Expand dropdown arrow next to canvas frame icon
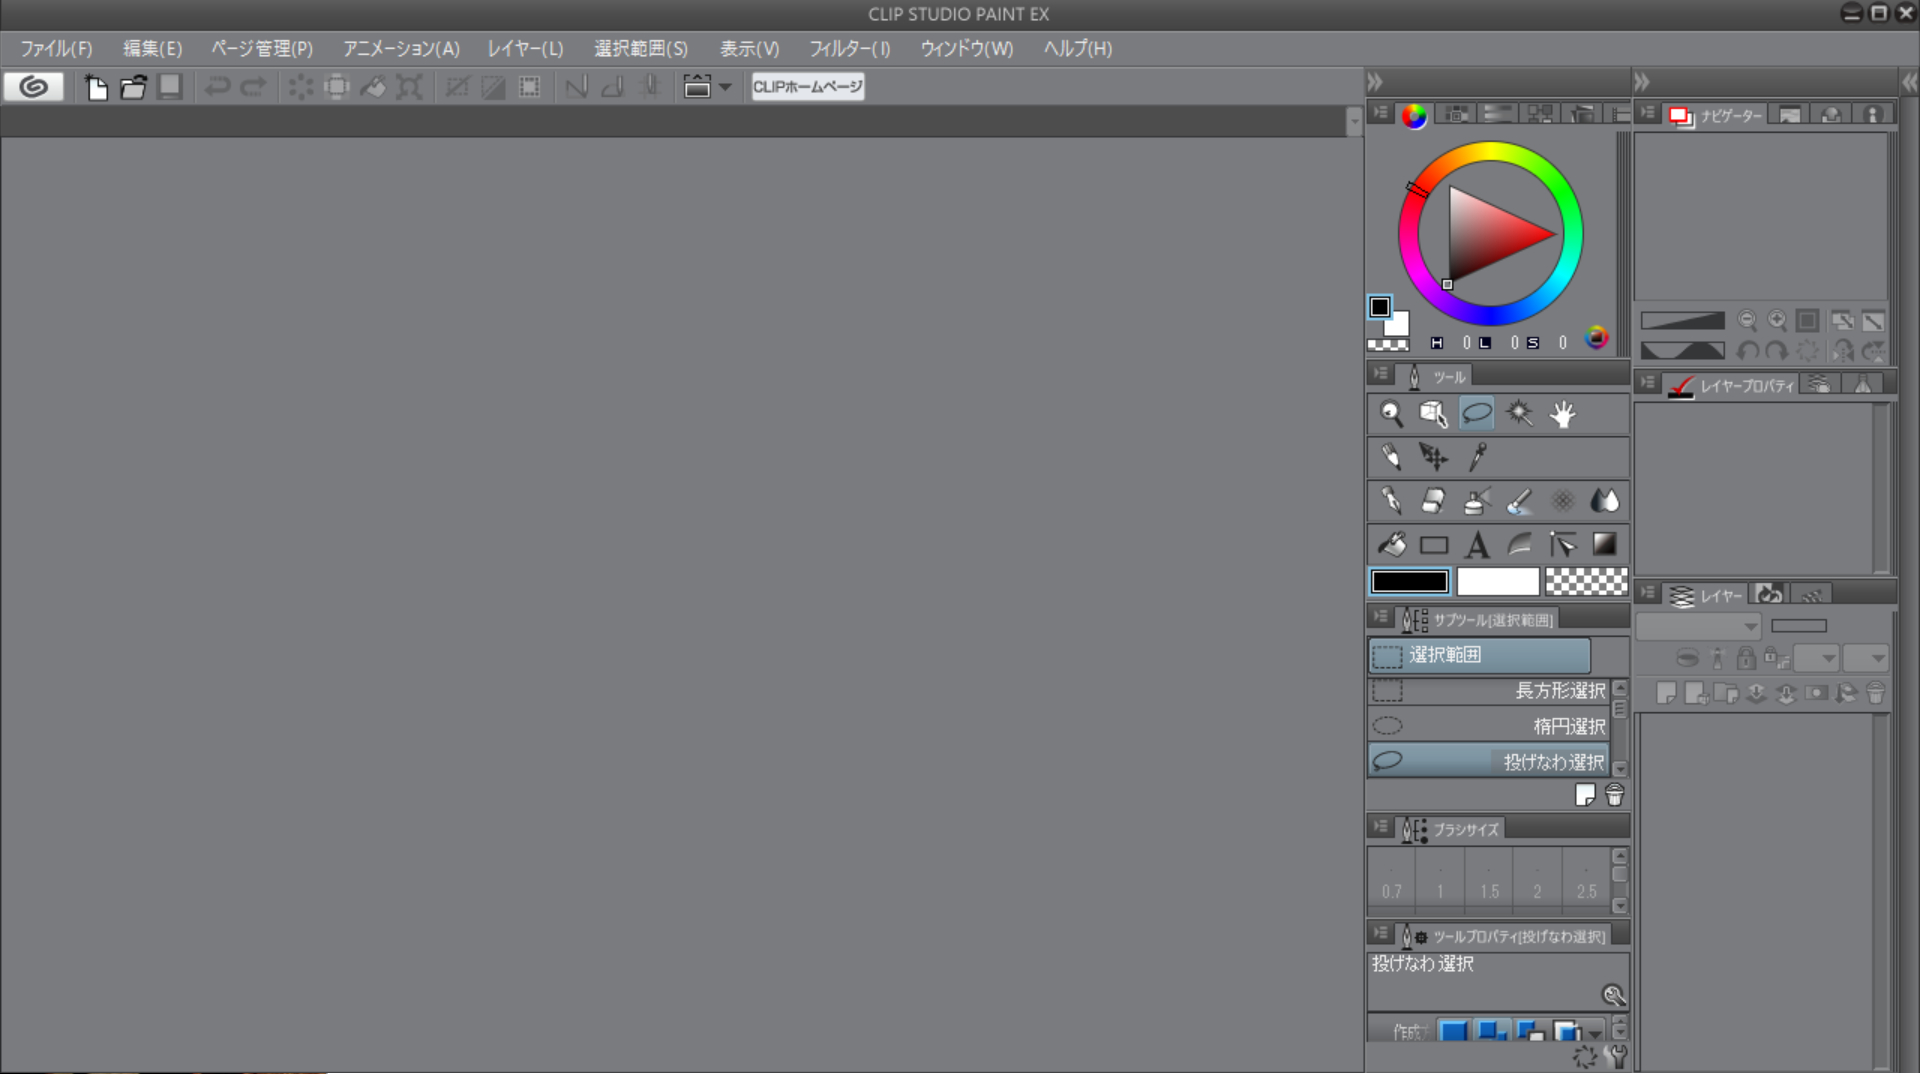1922x1074 pixels. tap(725, 88)
